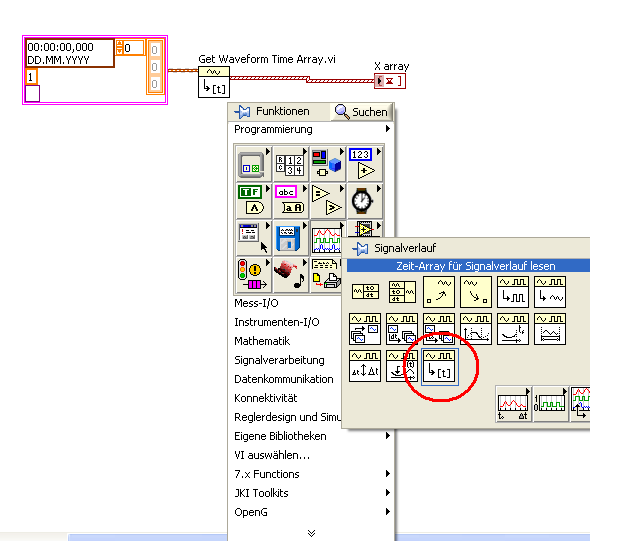Open the Timing wristwatch subpalette
Image resolution: width=640 pixels, height=541 pixels.
coord(364,201)
